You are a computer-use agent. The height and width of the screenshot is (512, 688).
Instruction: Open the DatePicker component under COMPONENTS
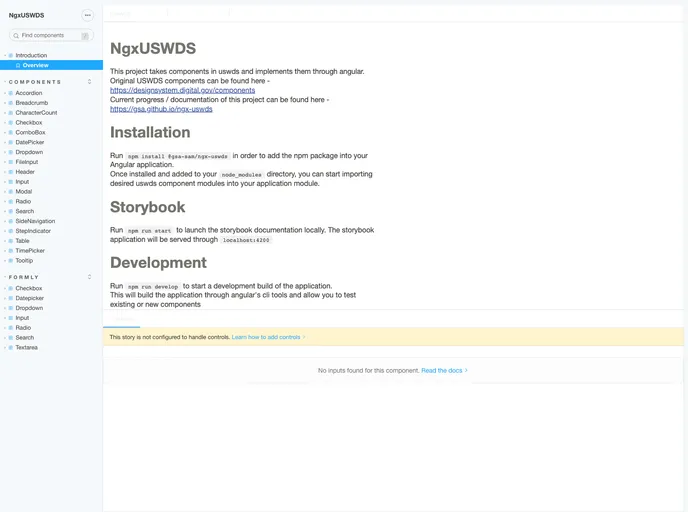[x=29, y=142]
